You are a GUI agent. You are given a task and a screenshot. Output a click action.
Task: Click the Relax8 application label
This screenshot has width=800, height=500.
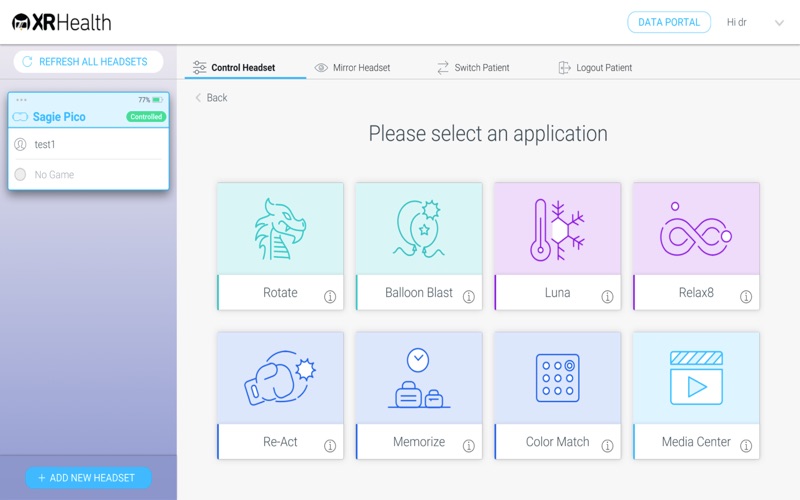click(696, 292)
